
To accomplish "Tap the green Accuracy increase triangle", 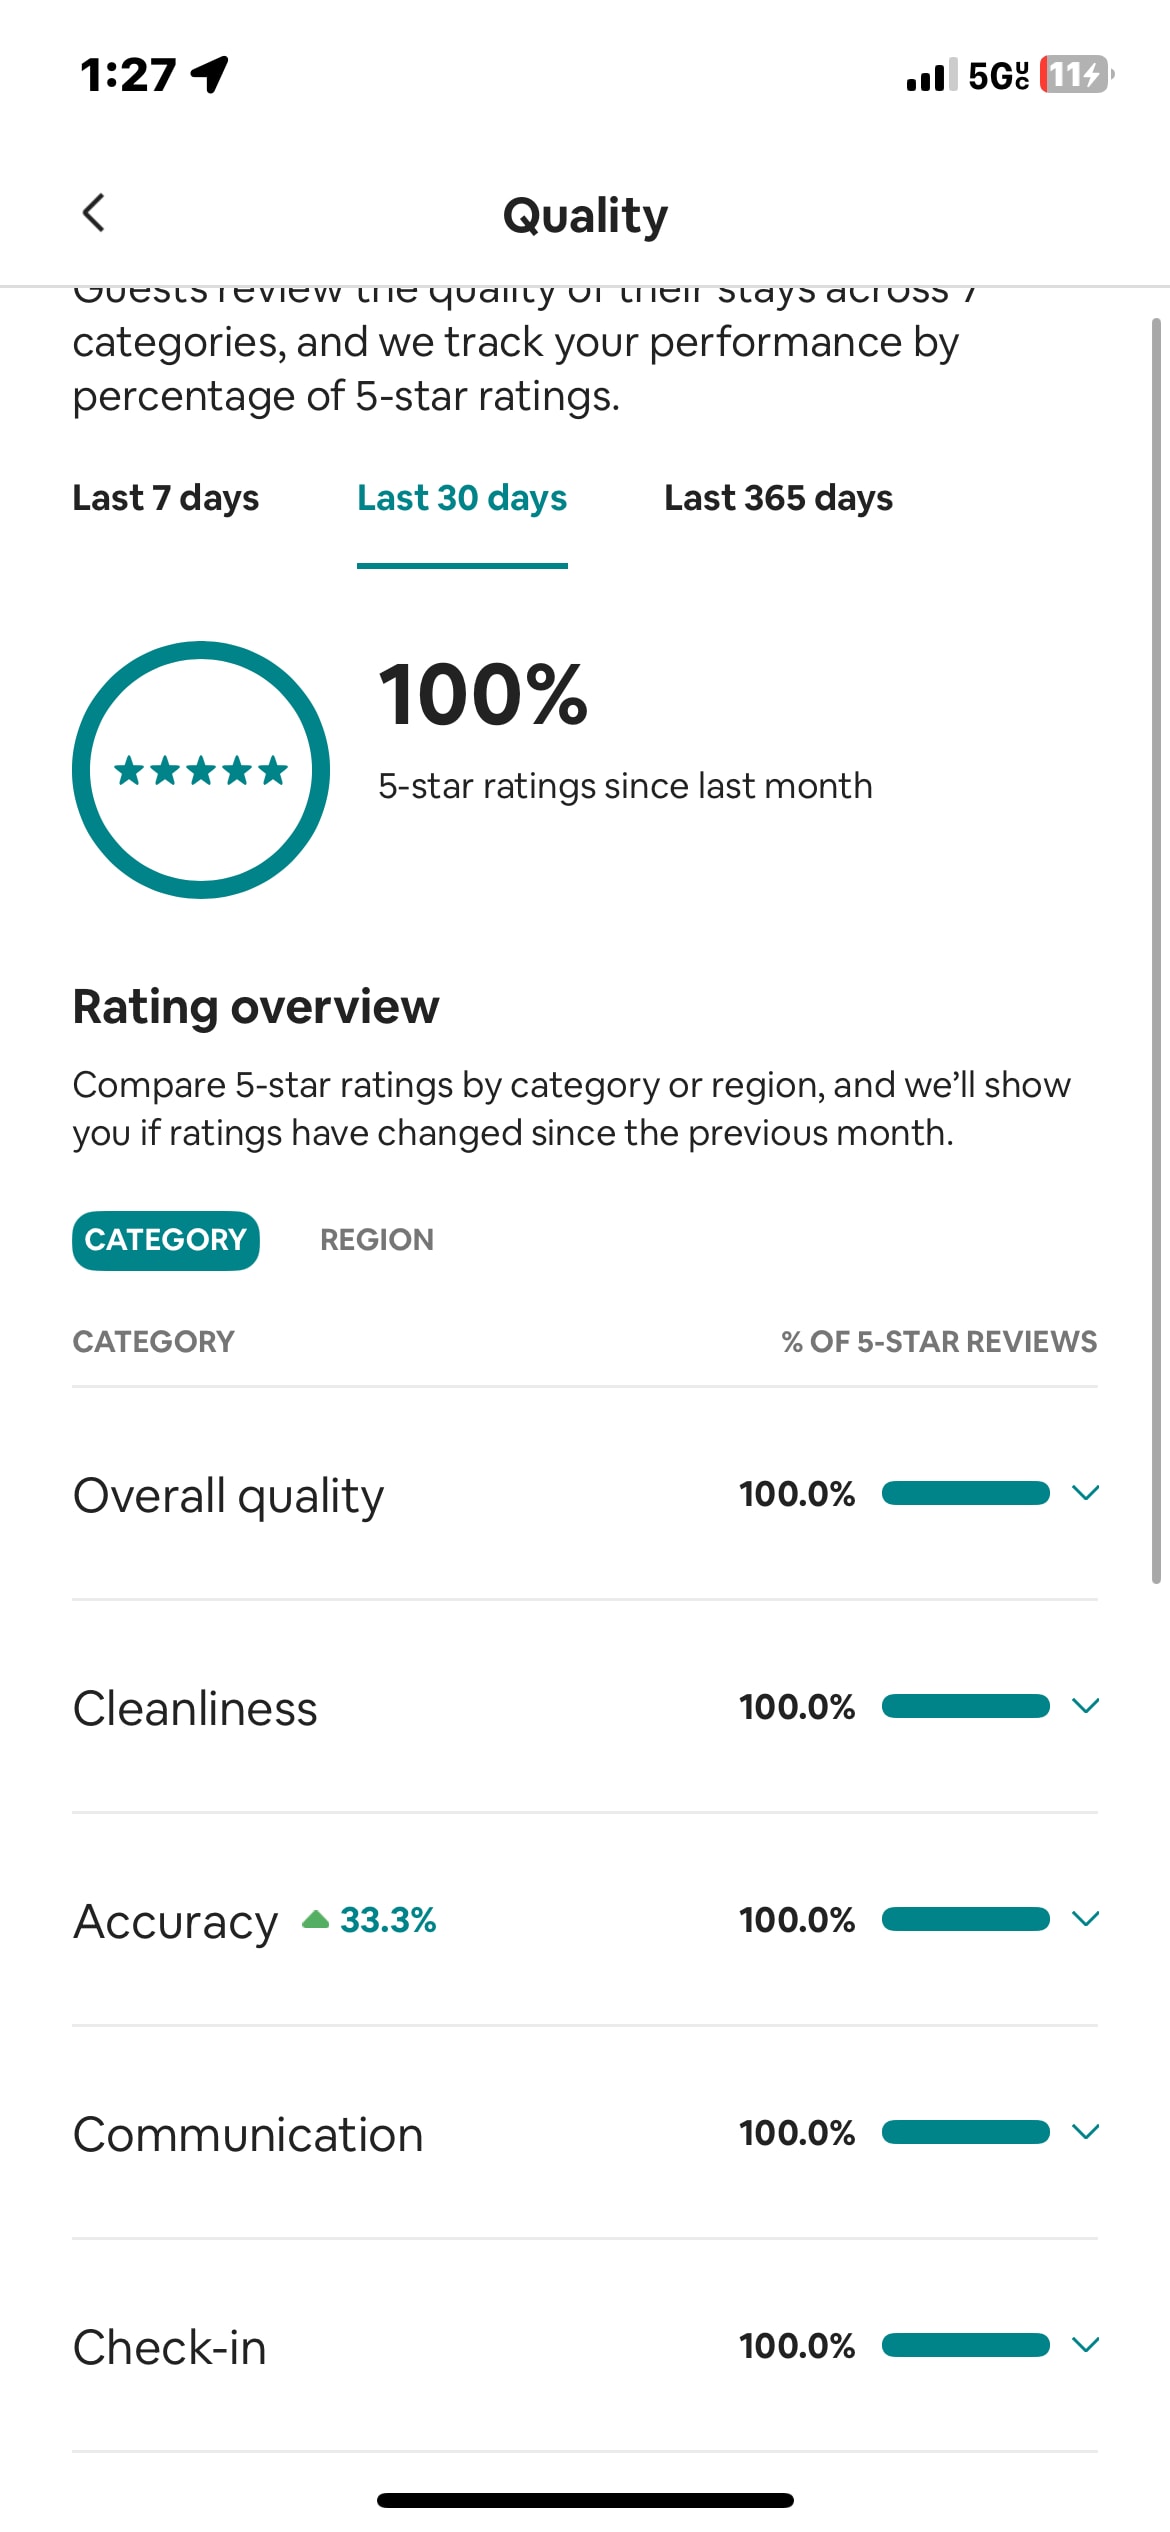I will (316, 1919).
